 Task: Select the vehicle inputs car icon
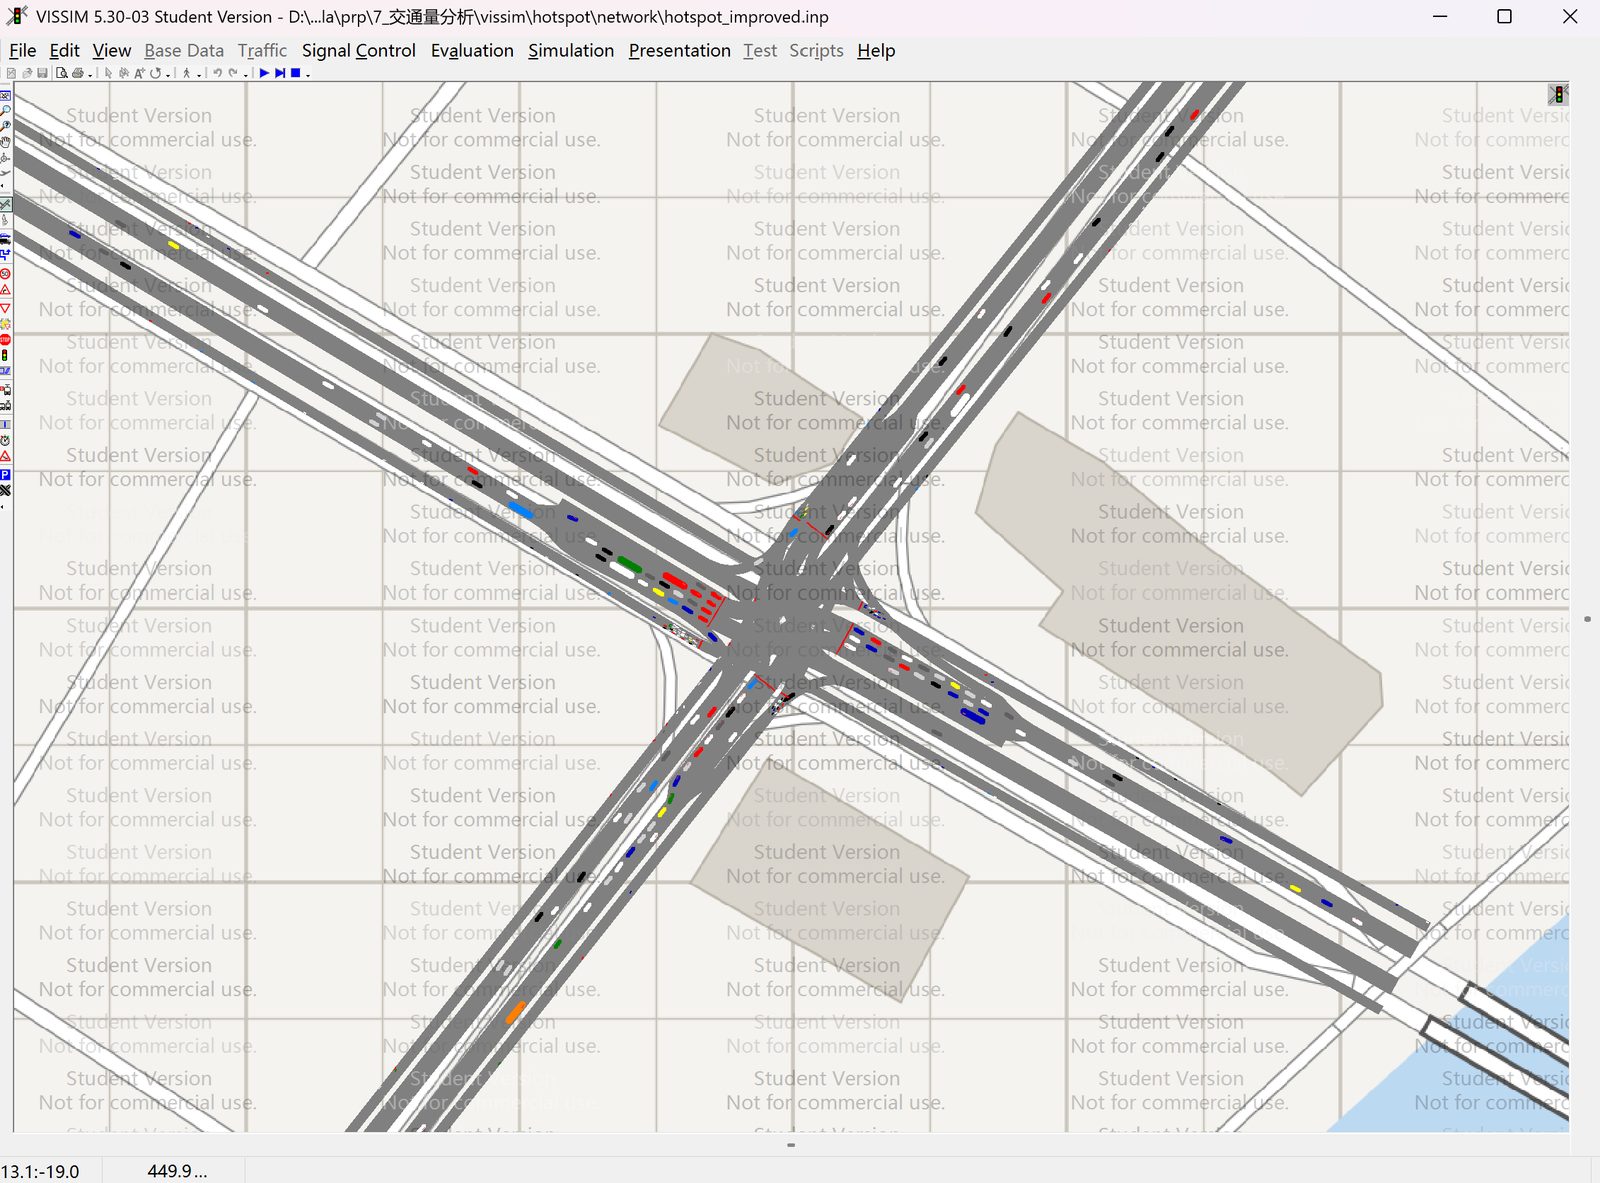(x=5, y=240)
